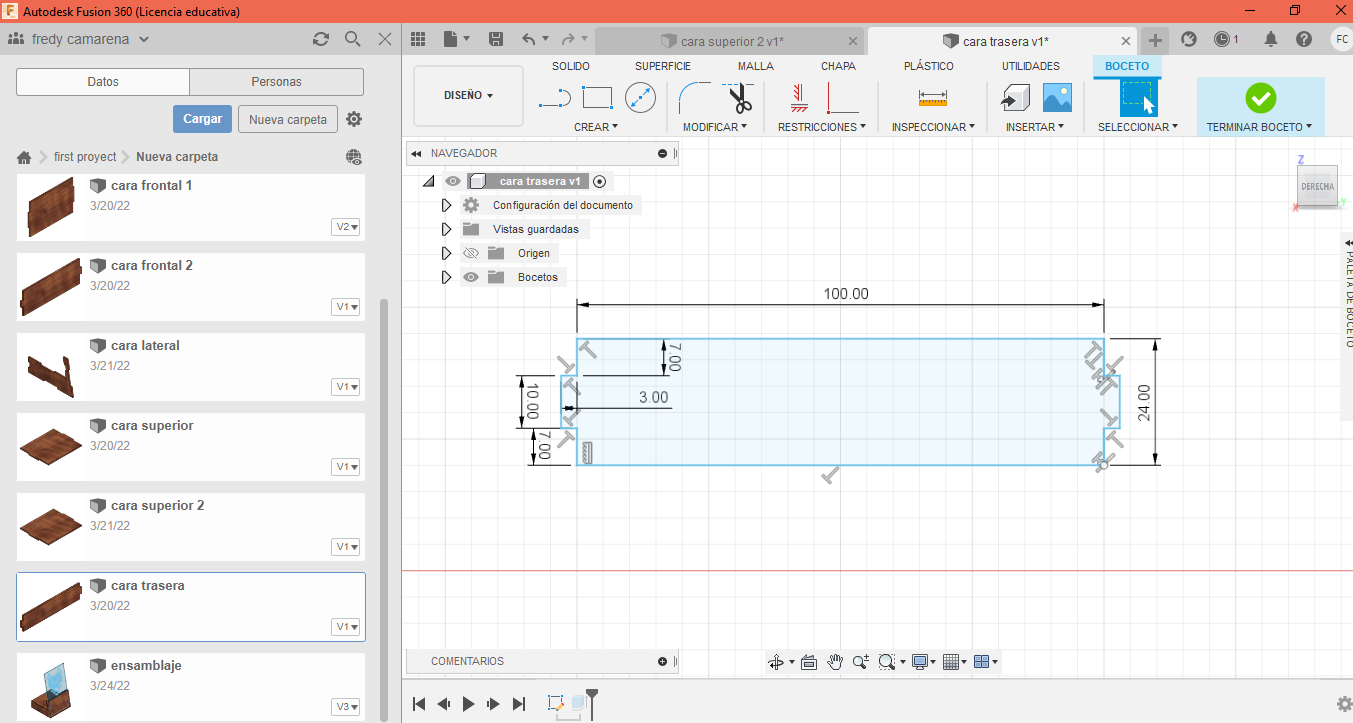
Task: Save the document with floppy icon
Action: click(496, 39)
